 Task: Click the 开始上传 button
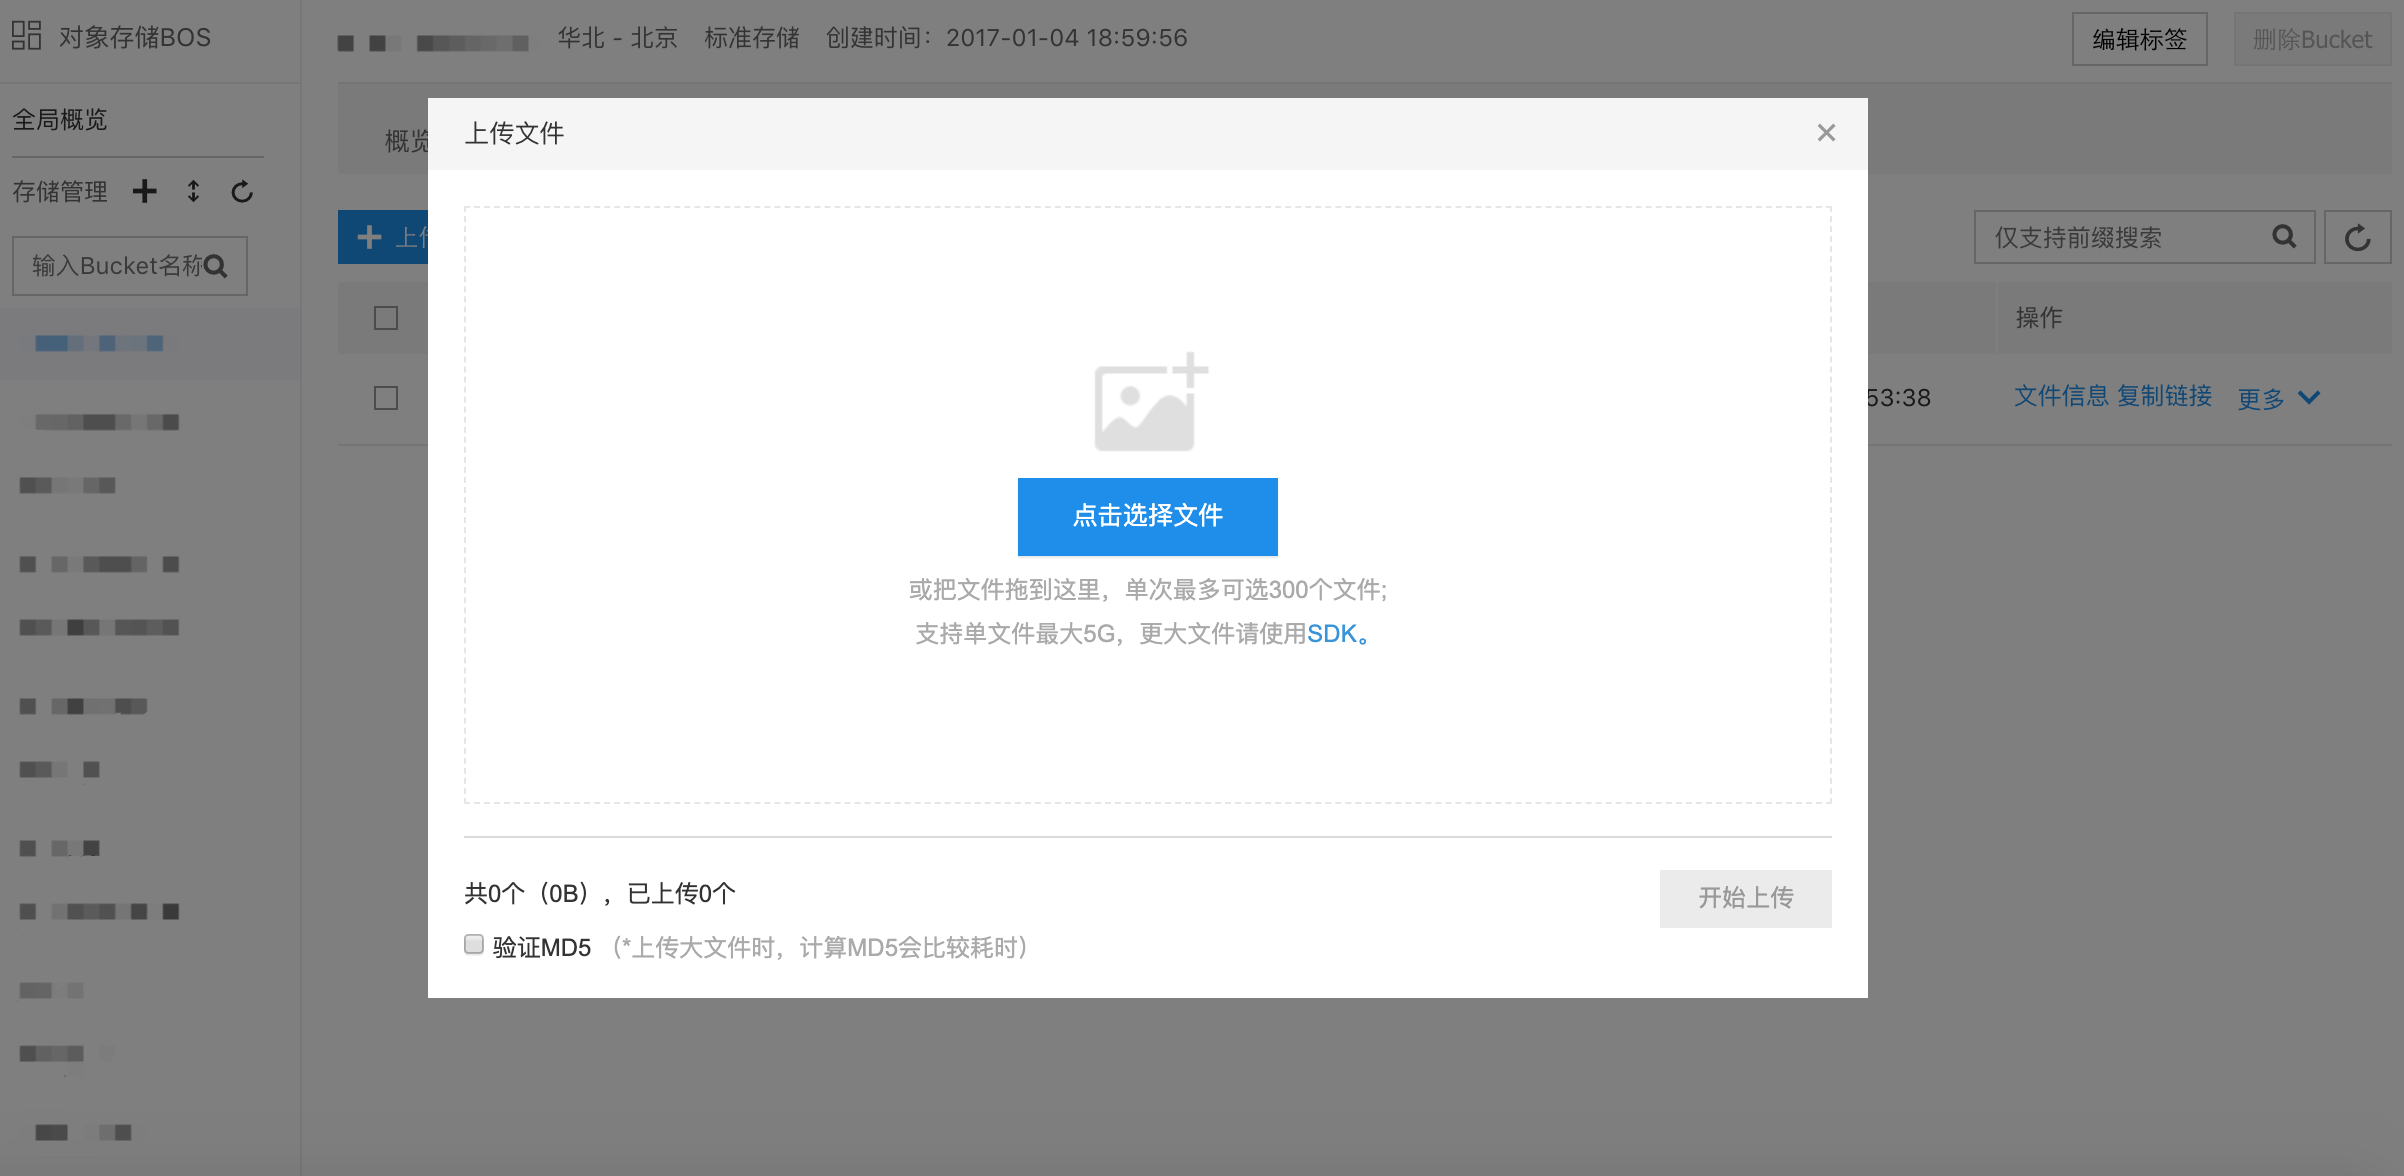1745,898
